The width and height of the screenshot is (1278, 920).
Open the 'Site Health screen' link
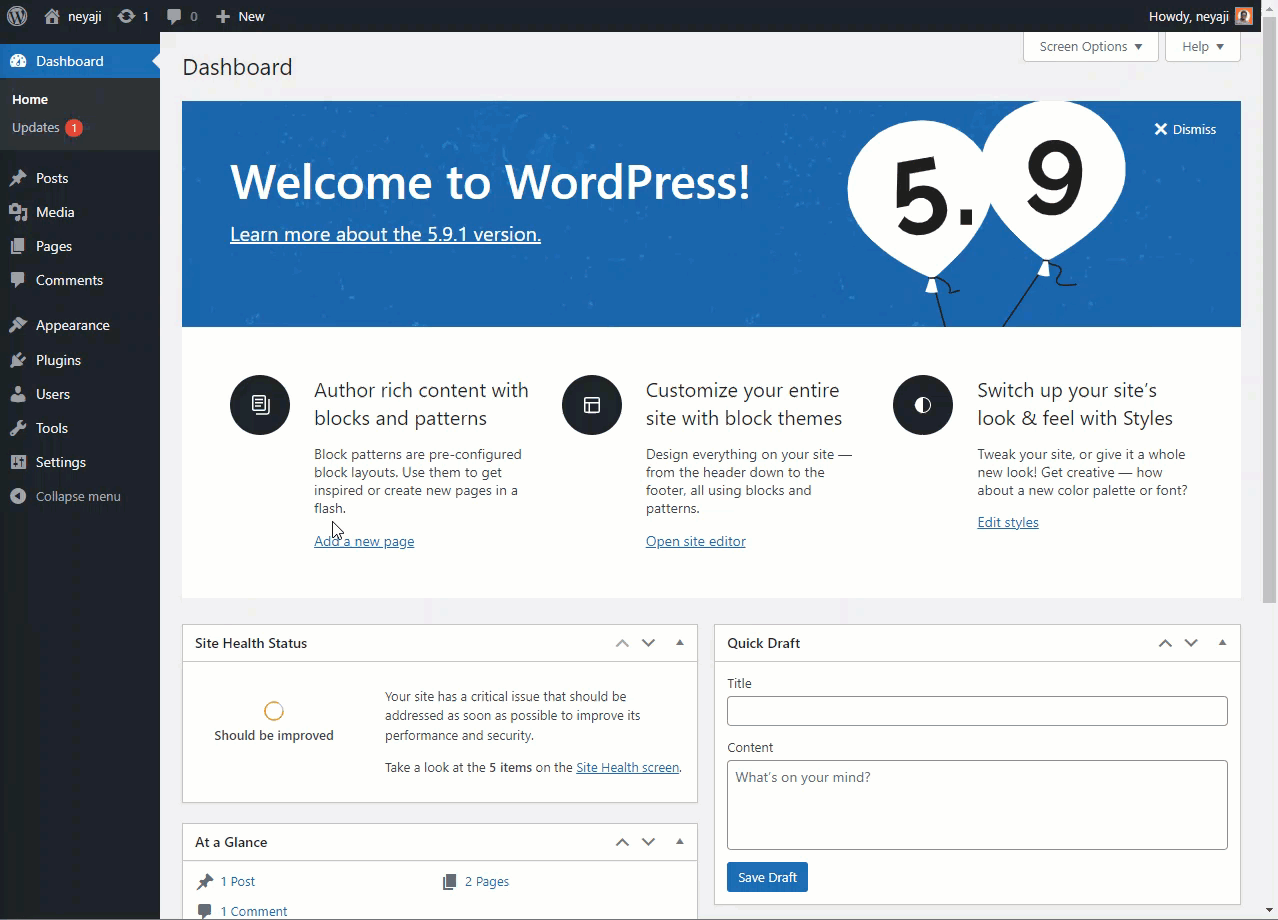pyautogui.click(x=628, y=767)
